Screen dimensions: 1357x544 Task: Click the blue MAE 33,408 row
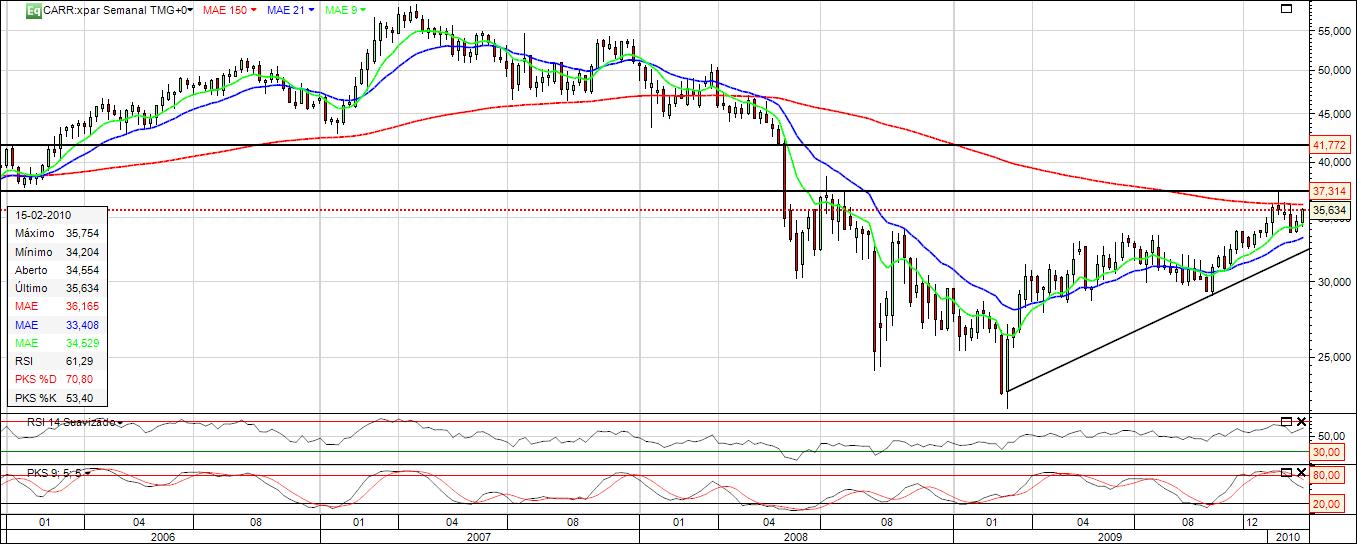57,325
